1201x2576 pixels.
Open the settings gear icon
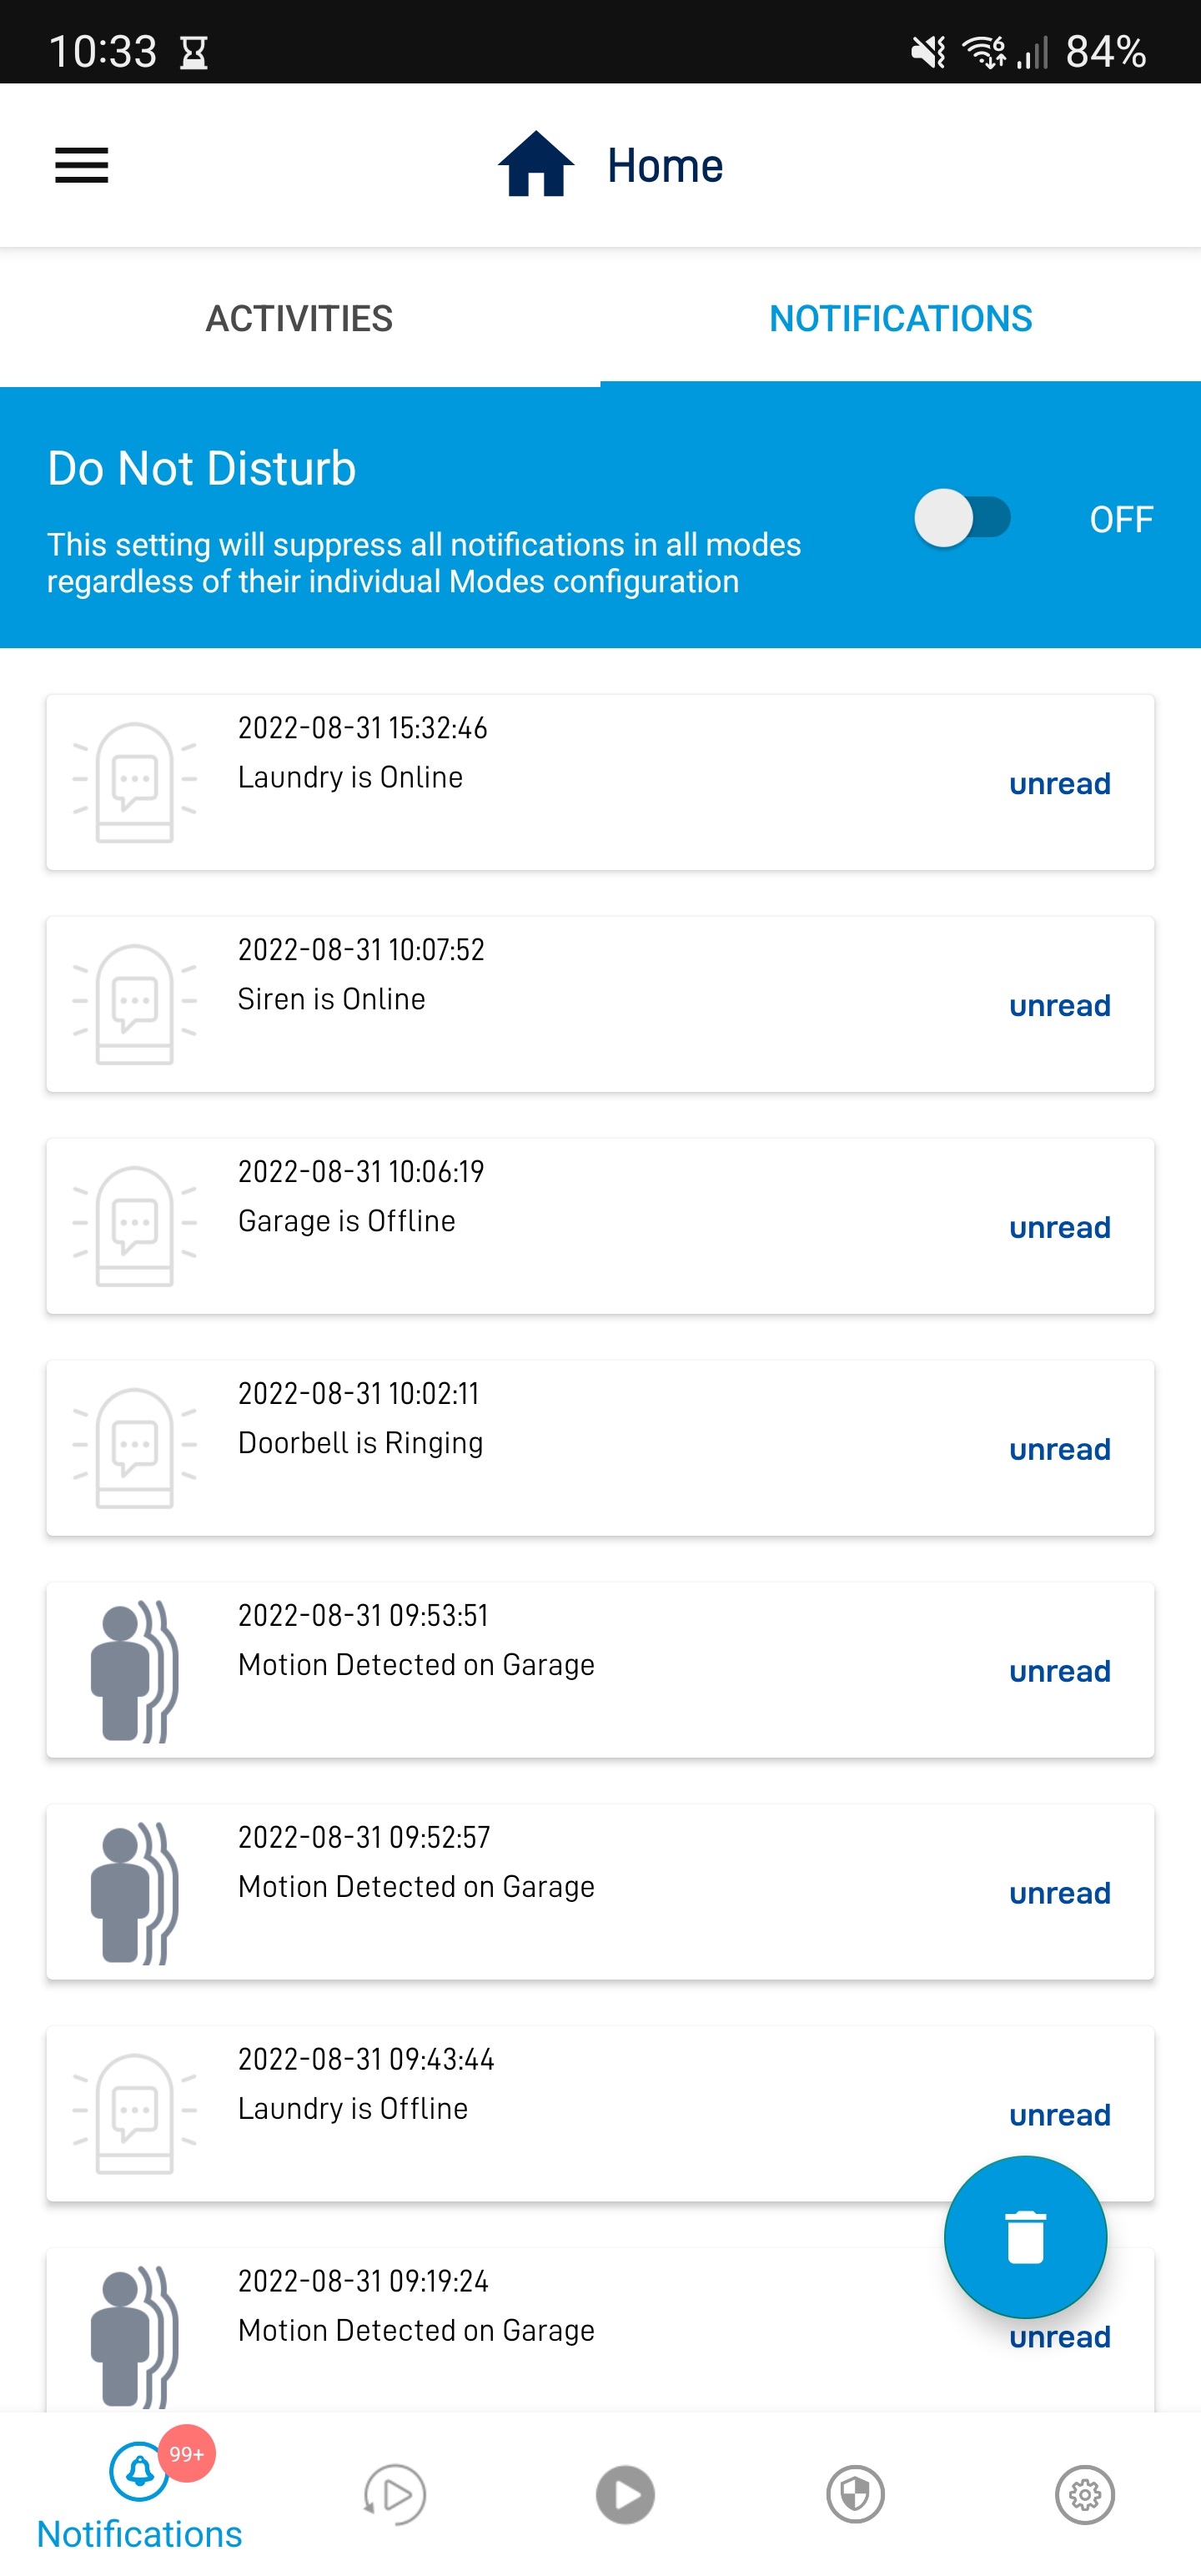[x=1085, y=2494]
